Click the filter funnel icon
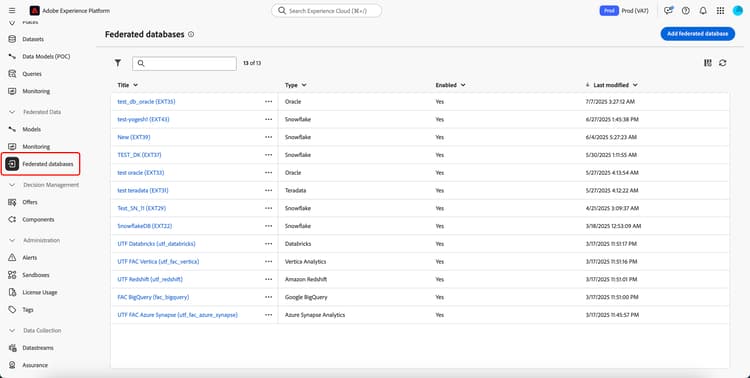The image size is (750, 378). tap(118, 63)
